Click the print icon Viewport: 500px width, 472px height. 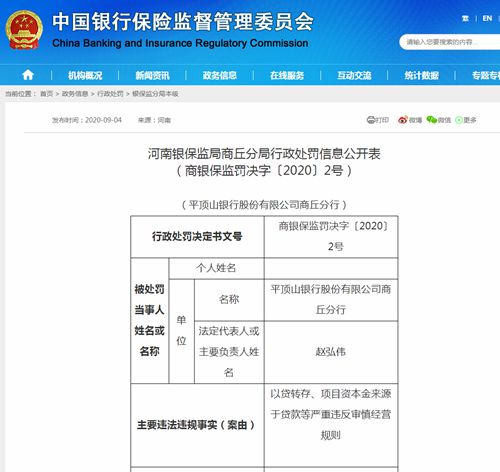tap(371, 120)
